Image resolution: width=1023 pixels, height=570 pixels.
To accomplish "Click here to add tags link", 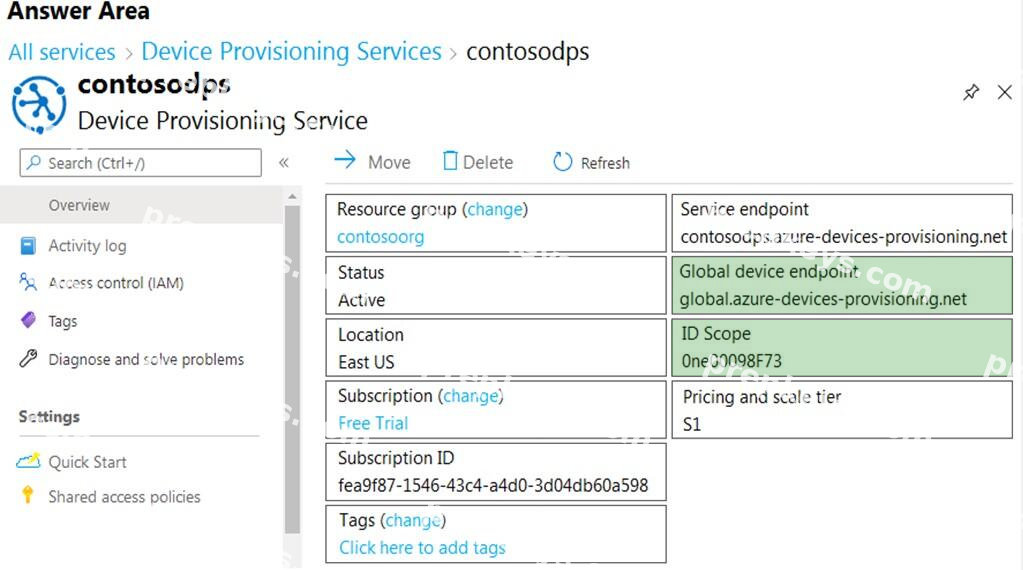I will (422, 548).
